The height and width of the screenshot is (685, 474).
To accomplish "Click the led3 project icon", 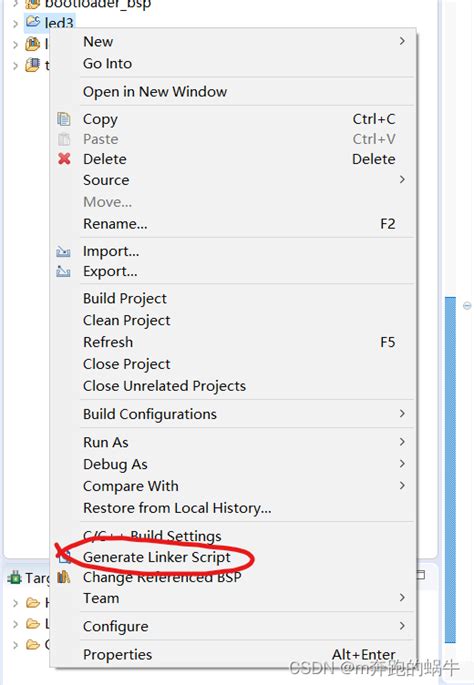I will (33, 21).
